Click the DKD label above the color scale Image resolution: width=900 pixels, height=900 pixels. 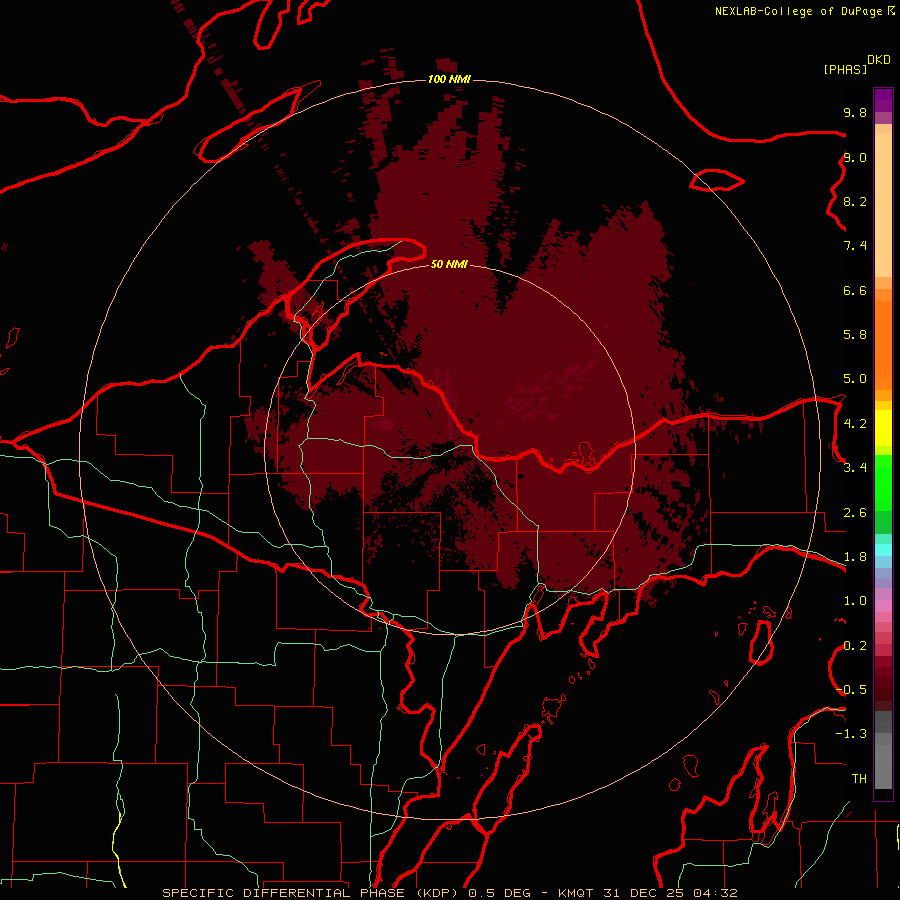(x=879, y=60)
